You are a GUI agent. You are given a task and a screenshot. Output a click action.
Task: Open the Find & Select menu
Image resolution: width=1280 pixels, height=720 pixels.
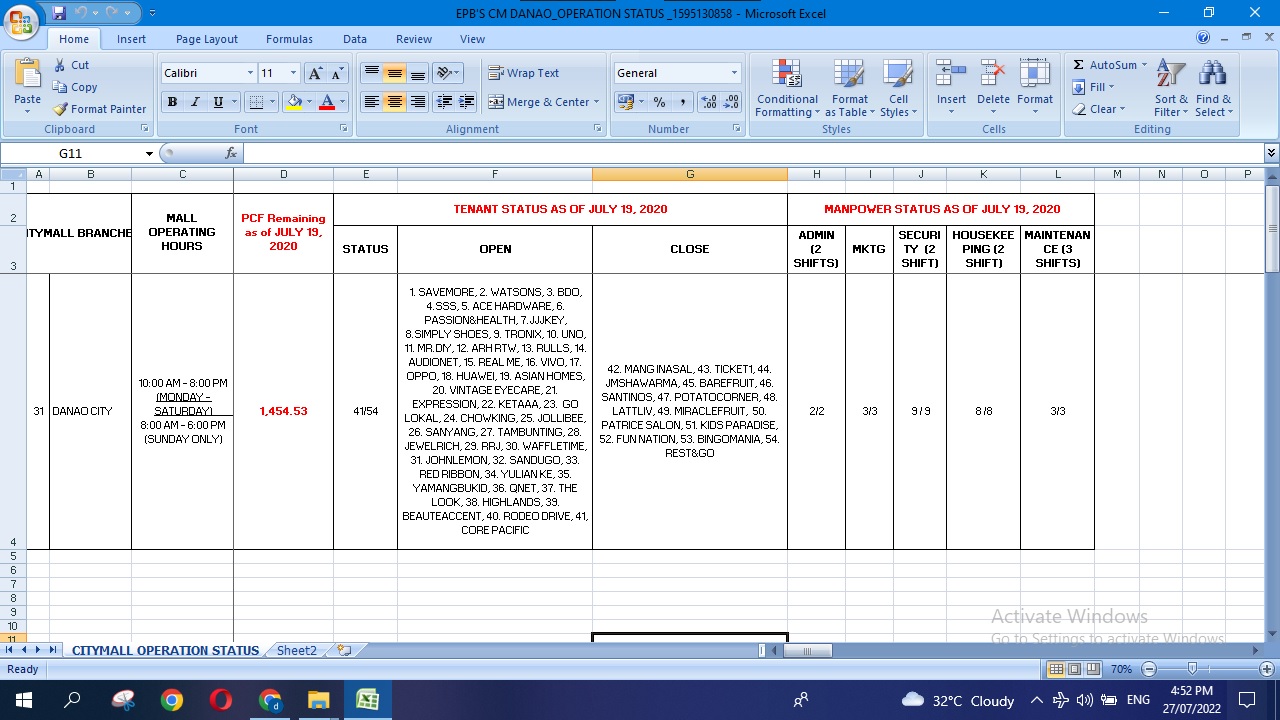(1213, 88)
